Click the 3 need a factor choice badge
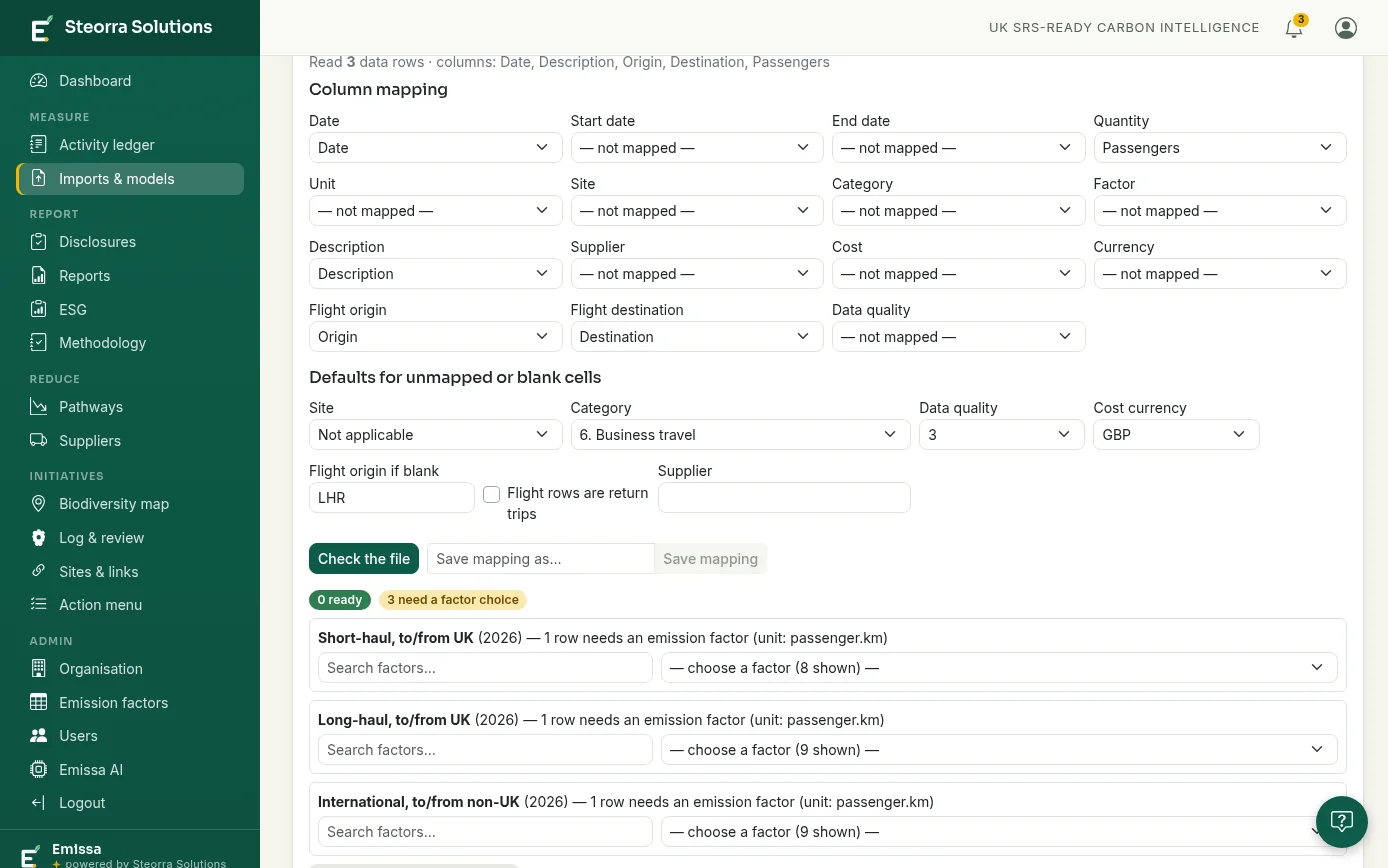Screen dimensions: 1388x868 pyautogui.click(x=453, y=600)
